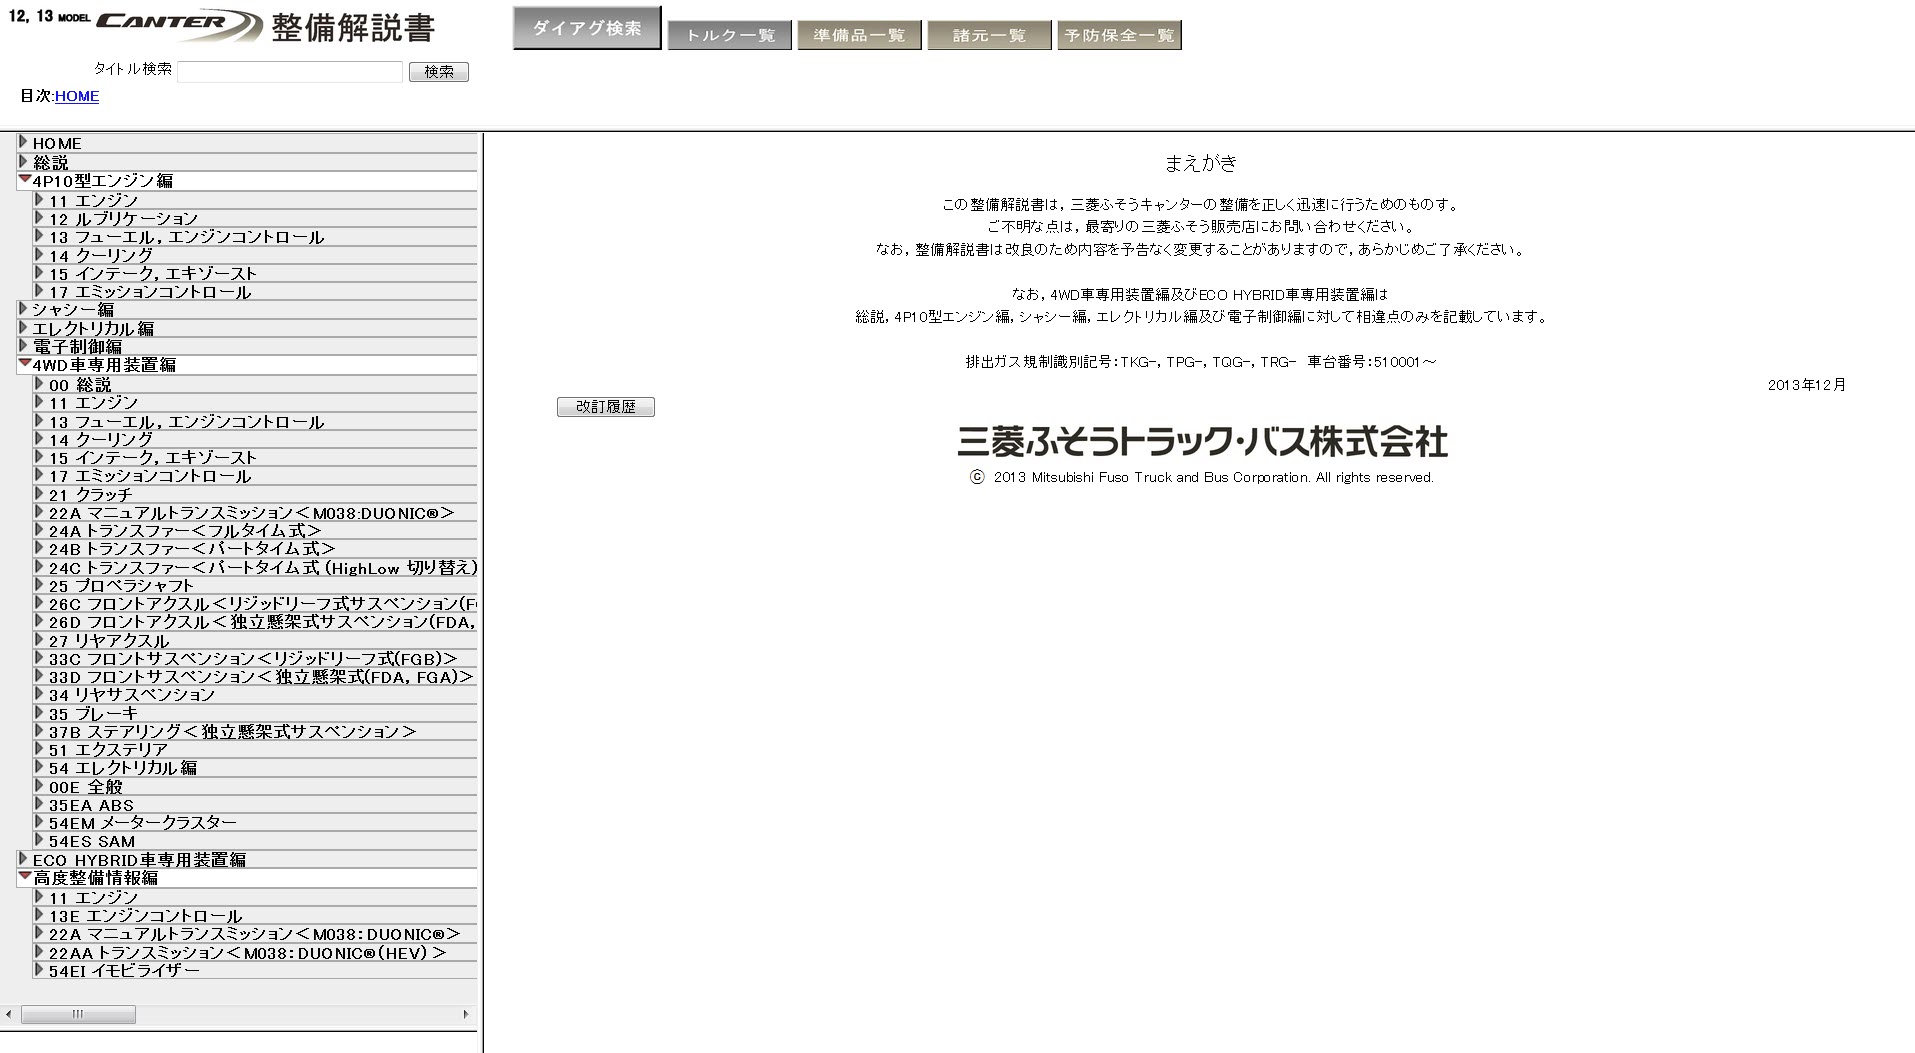Screen dimensions: 1915x1053
Task: Select 54EI イモビライザー tree item
Action: [x=124, y=970]
